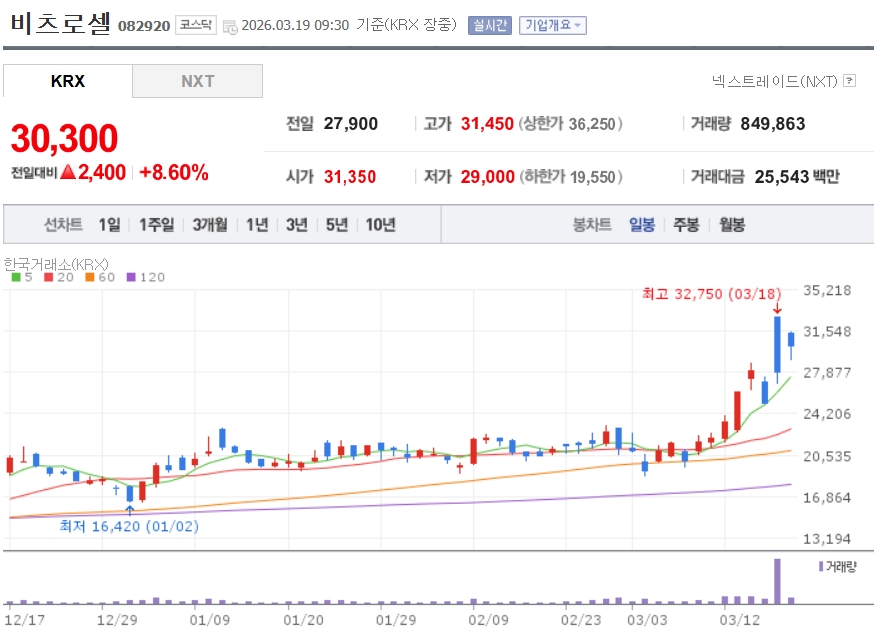Click the orange 60-day moving average swatch
Image resolution: width=874 pixels, height=638 pixels.
point(88,277)
